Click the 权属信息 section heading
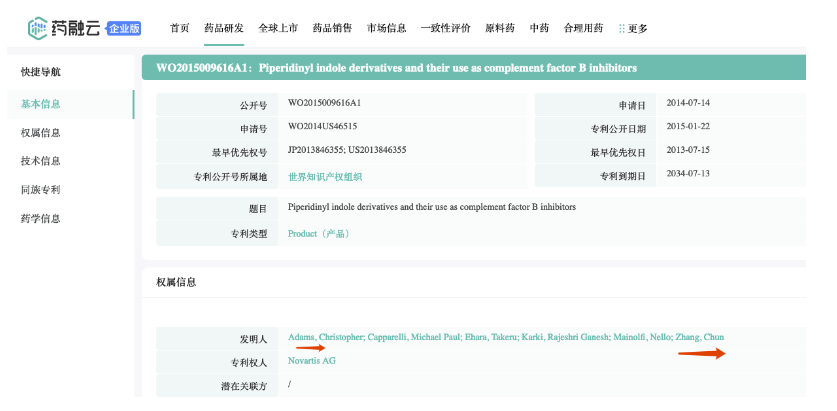The image size is (837, 411). [176, 282]
